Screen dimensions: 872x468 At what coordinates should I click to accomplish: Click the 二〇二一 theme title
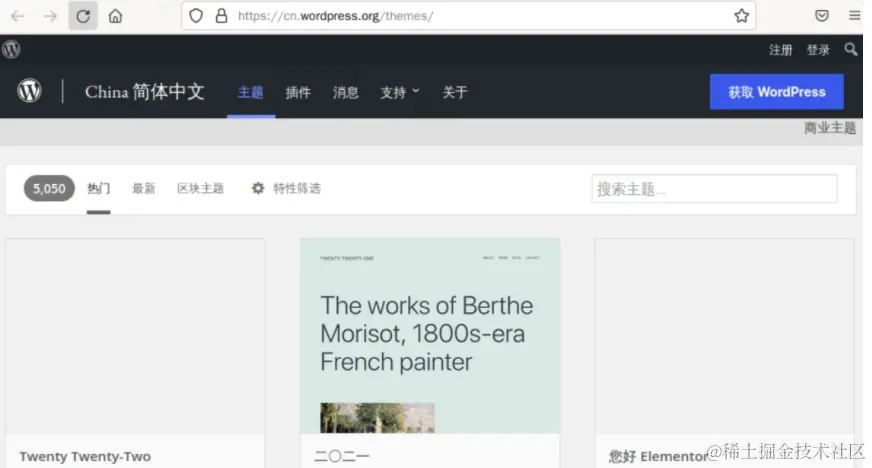click(x=341, y=456)
